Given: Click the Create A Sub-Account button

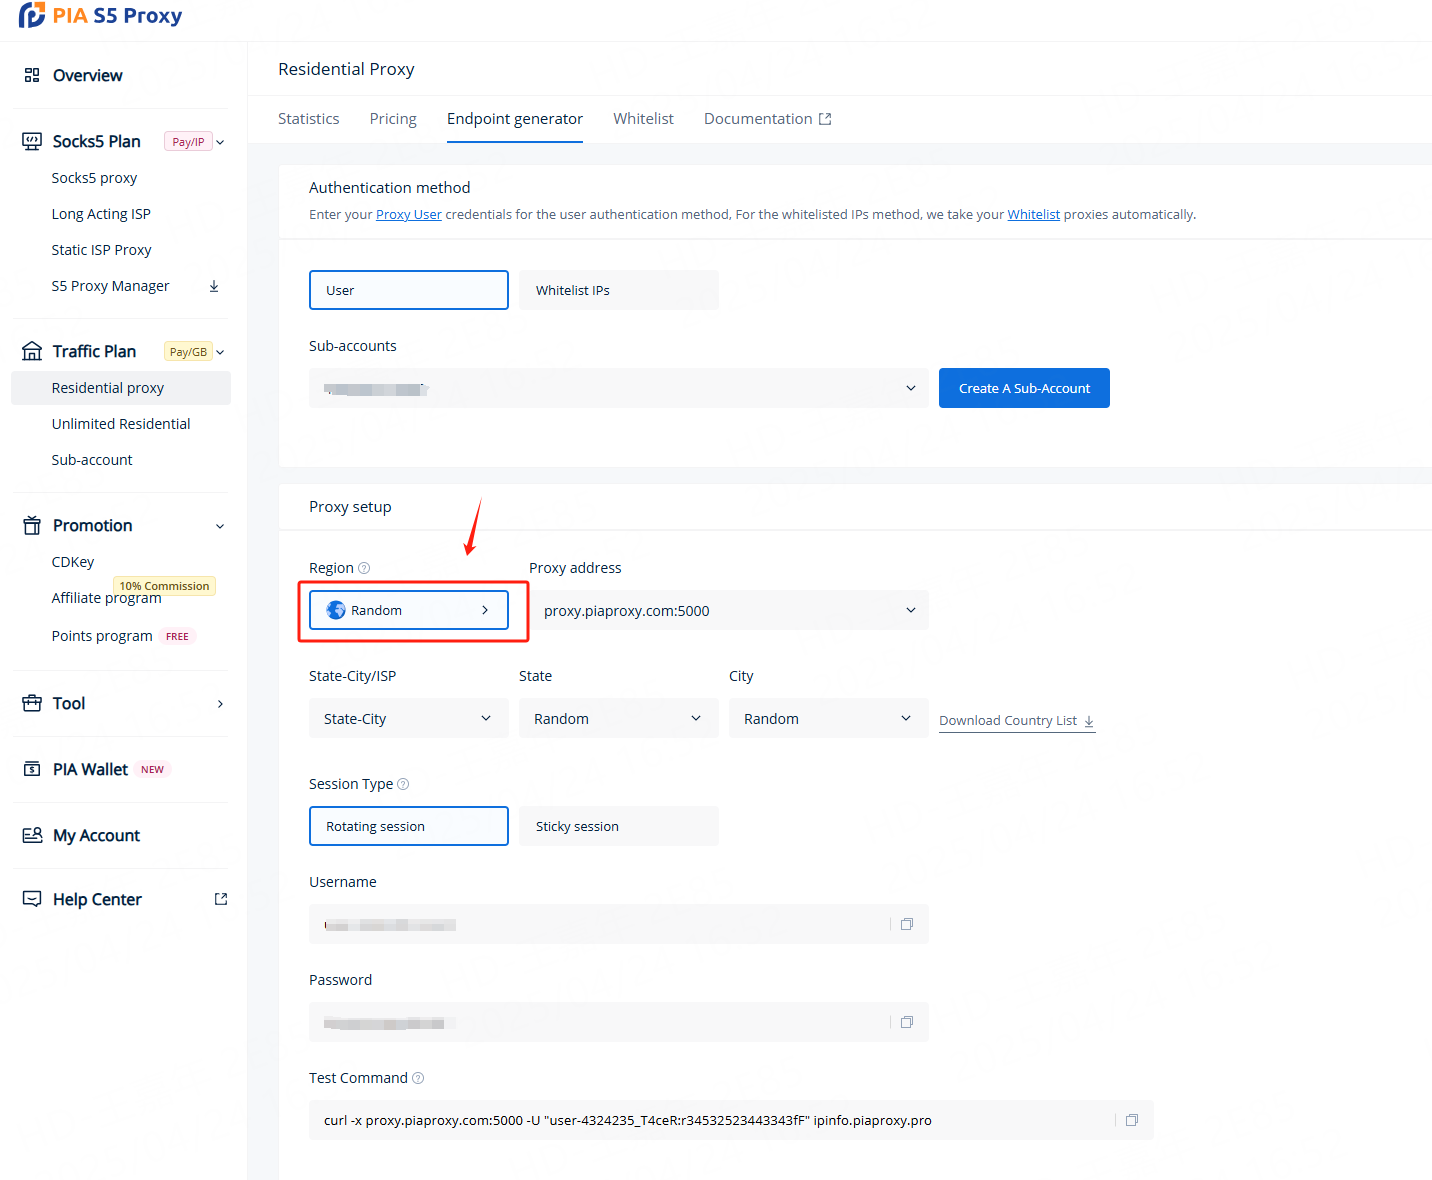Looking at the screenshot, I should tap(1024, 388).
